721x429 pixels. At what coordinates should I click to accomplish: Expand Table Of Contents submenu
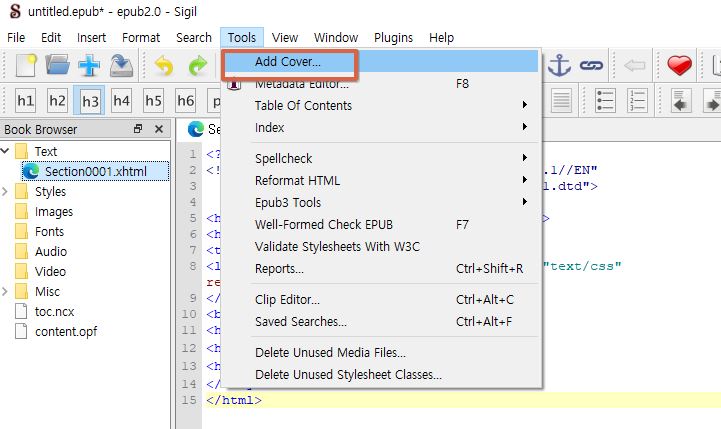381,105
